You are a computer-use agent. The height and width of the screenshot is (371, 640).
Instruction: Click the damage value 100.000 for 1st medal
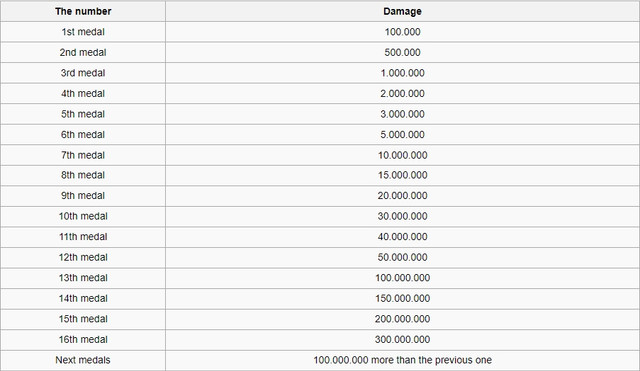402,32
